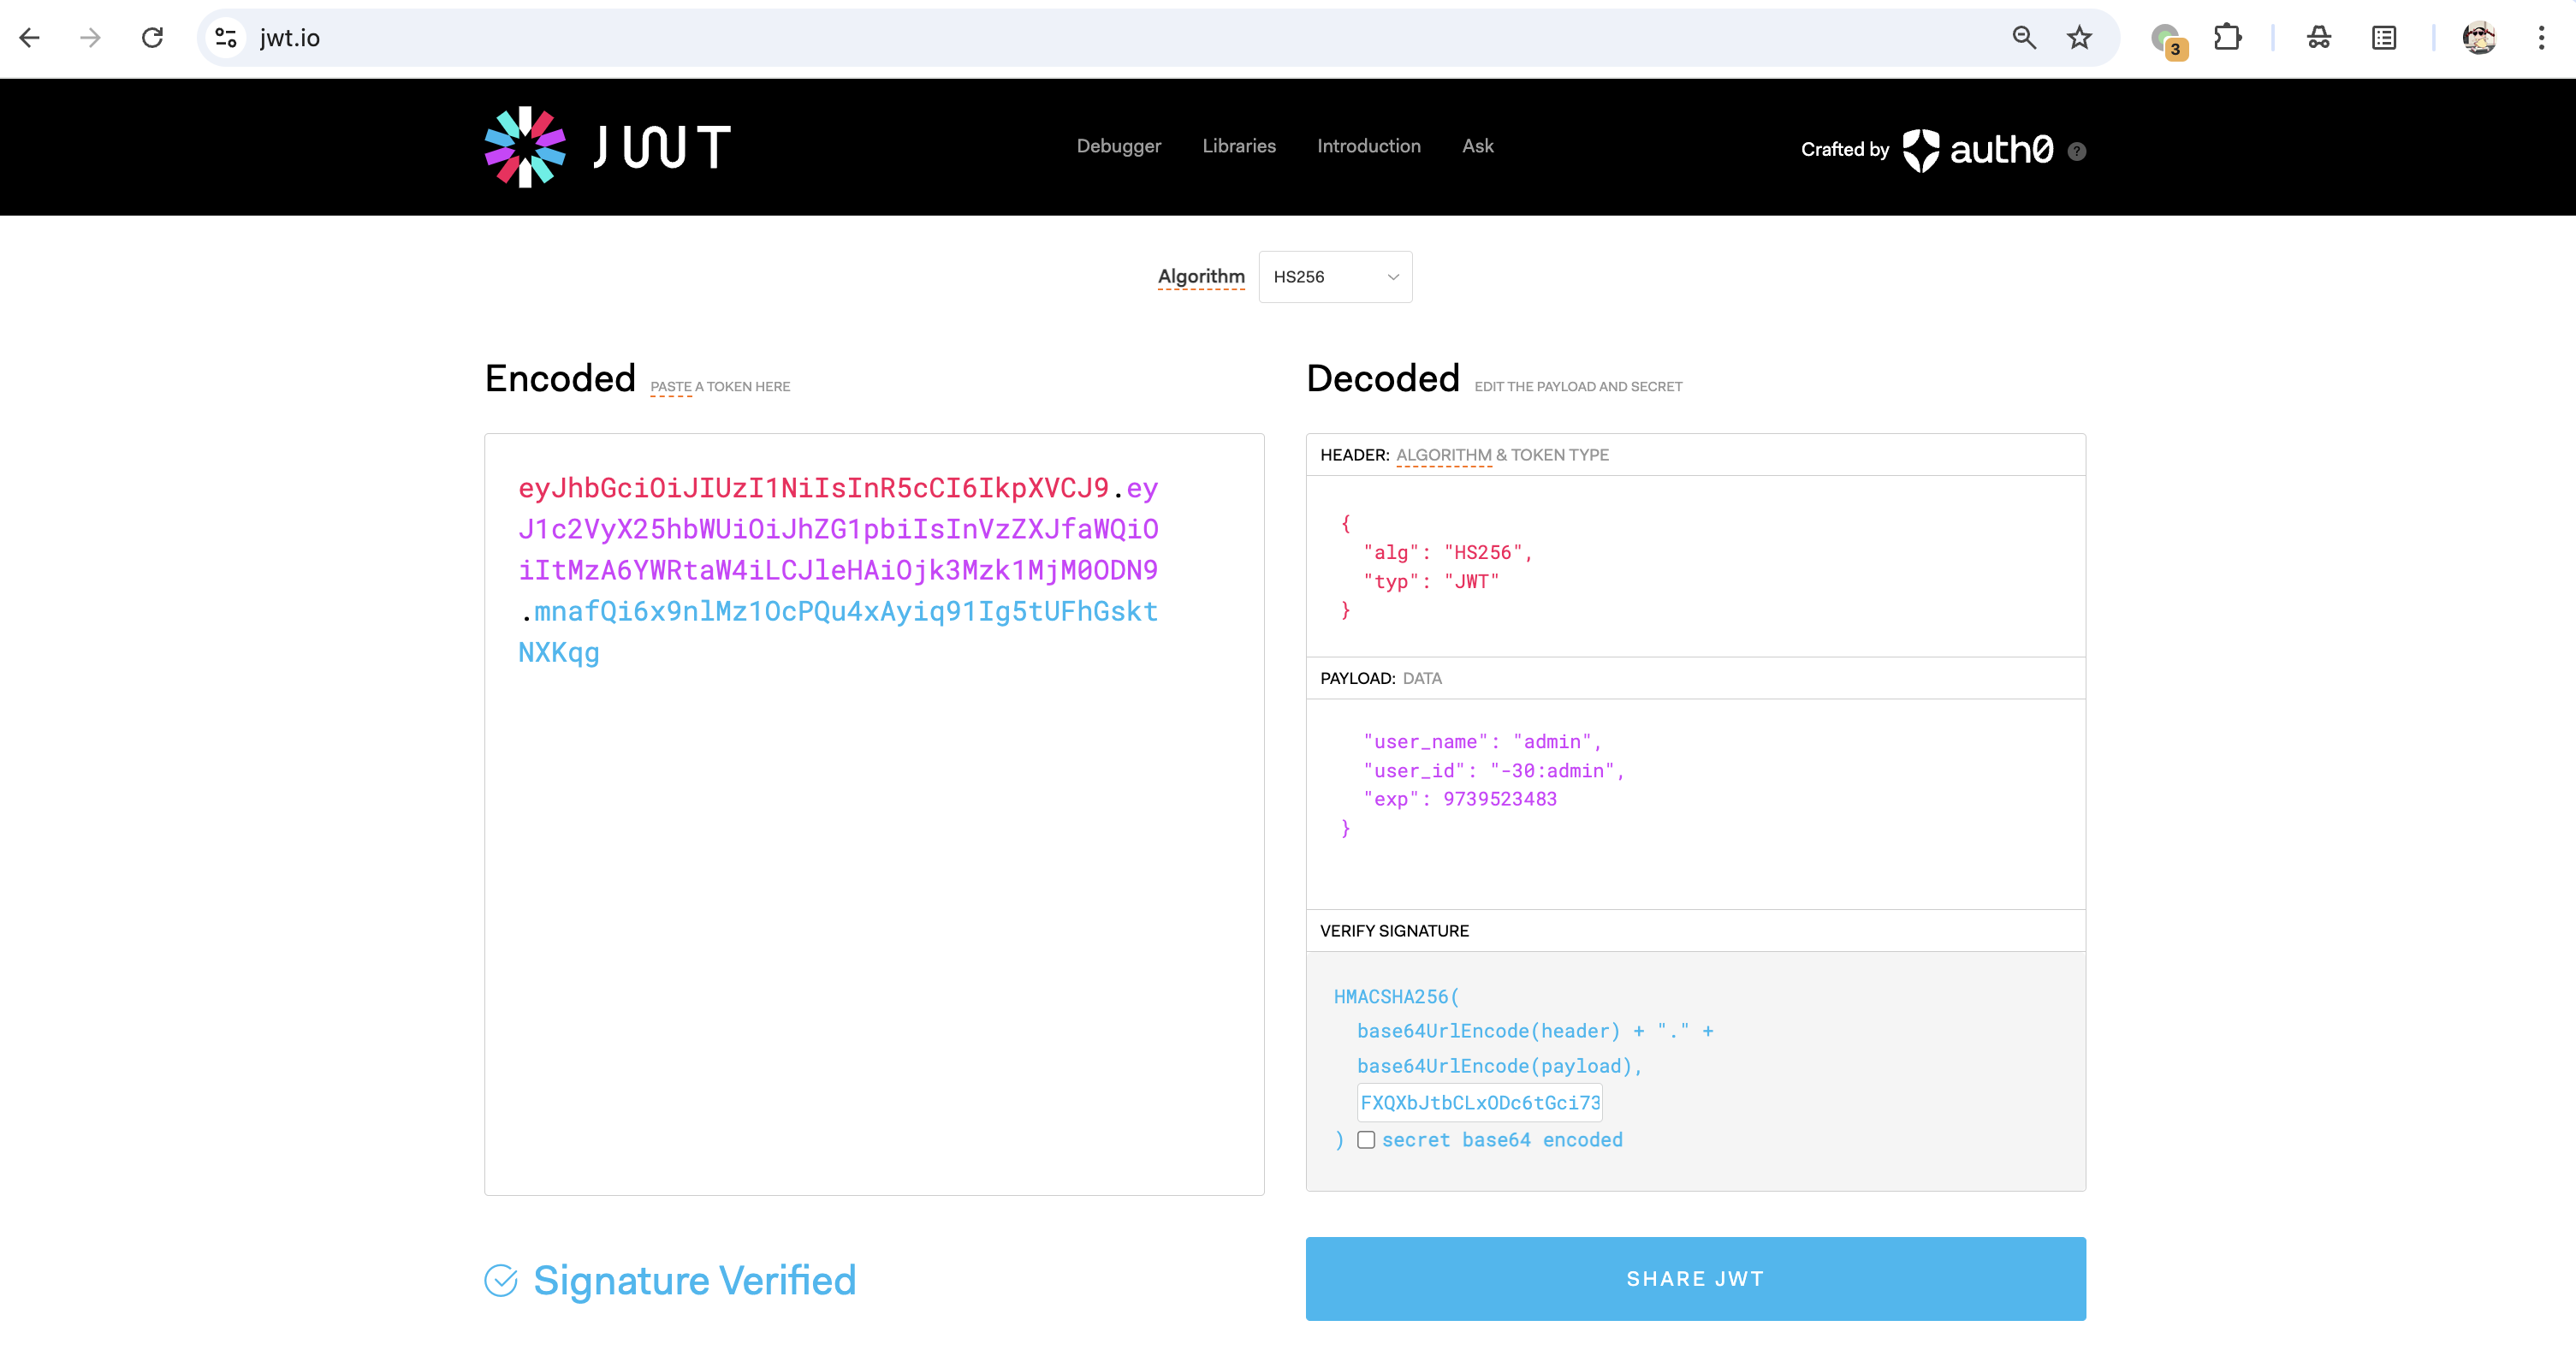This screenshot has height=1368, width=2576.
Task: Open the browser extensions puzzle icon
Action: (2228, 38)
